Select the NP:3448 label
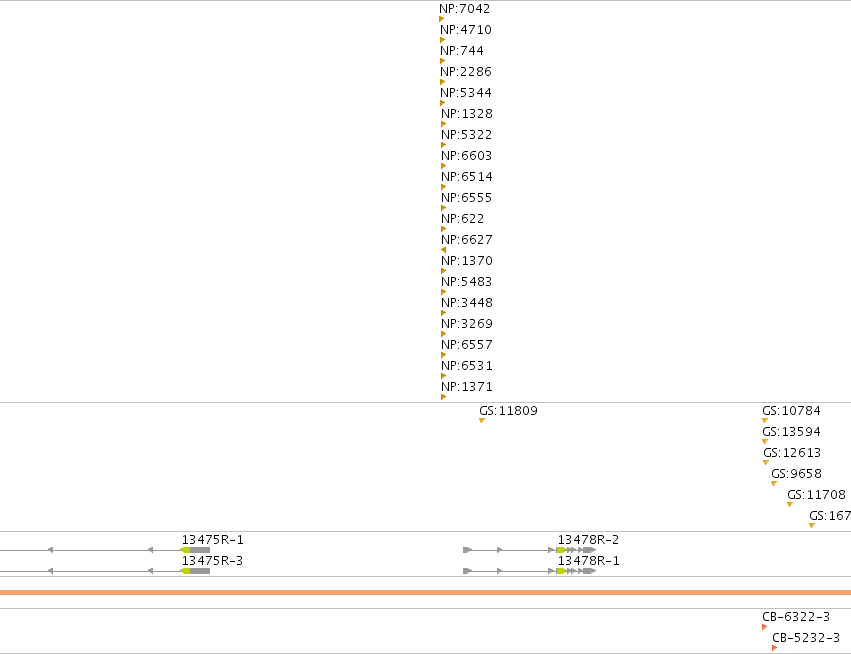The height and width of the screenshot is (654, 851). (467, 303)
